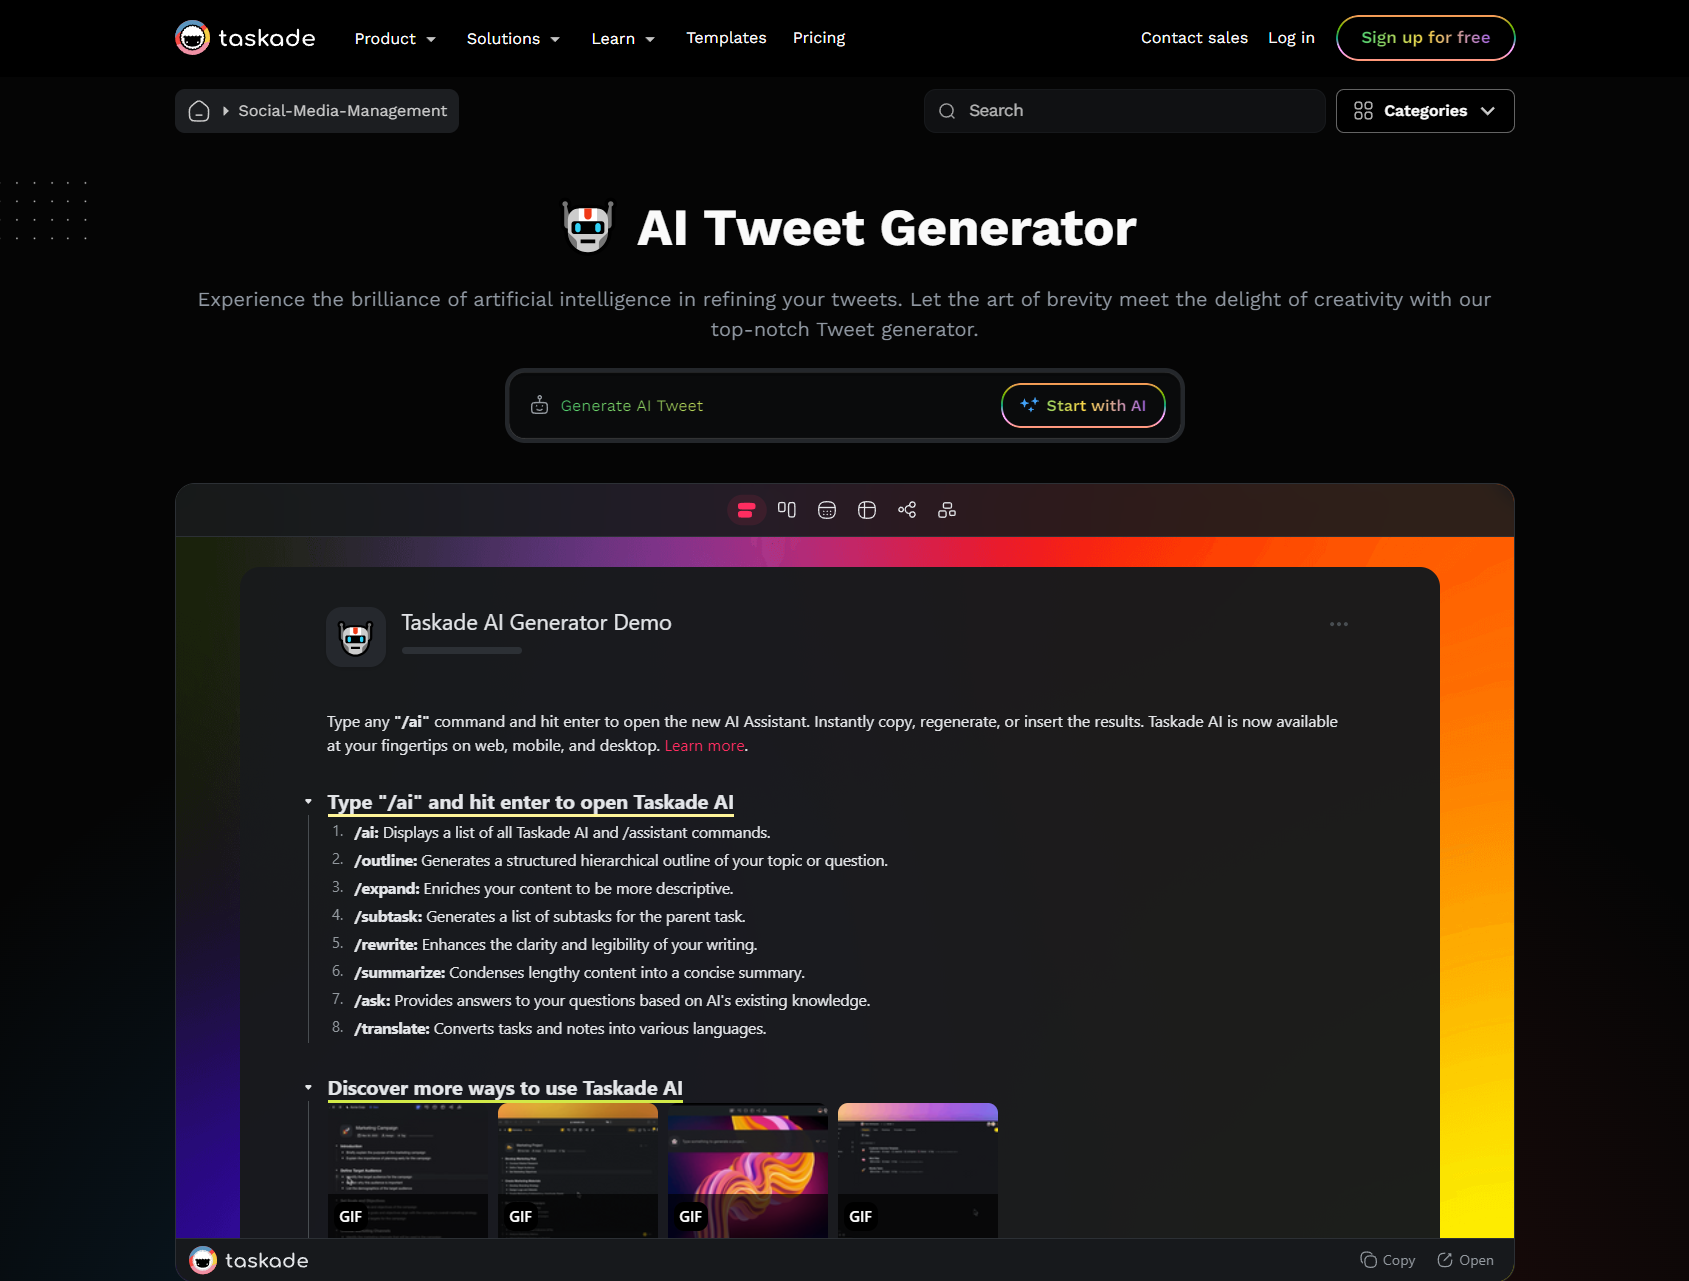Screen dimensions: 1689x1281
Task: Click the Taskade logo in header
Action: tap(245, 38)
